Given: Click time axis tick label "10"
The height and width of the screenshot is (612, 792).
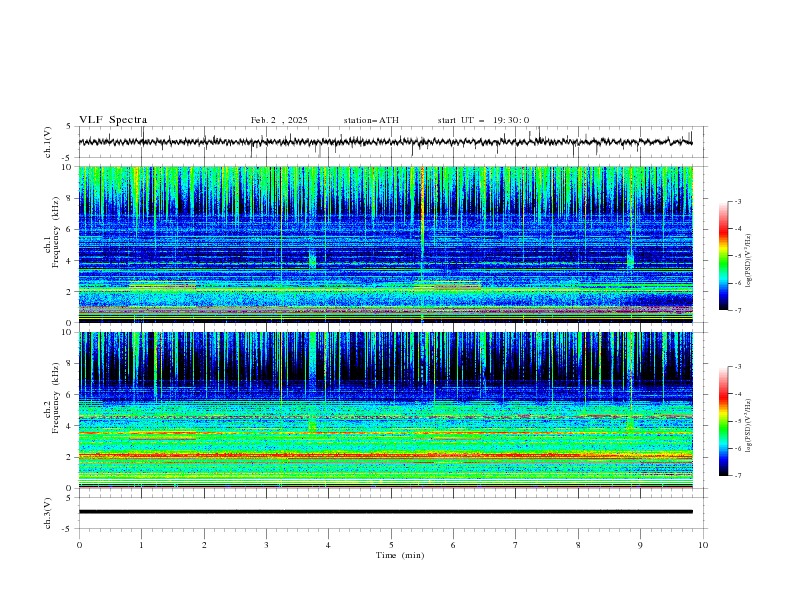Looking at the screenshot, I should click(703, 545).
